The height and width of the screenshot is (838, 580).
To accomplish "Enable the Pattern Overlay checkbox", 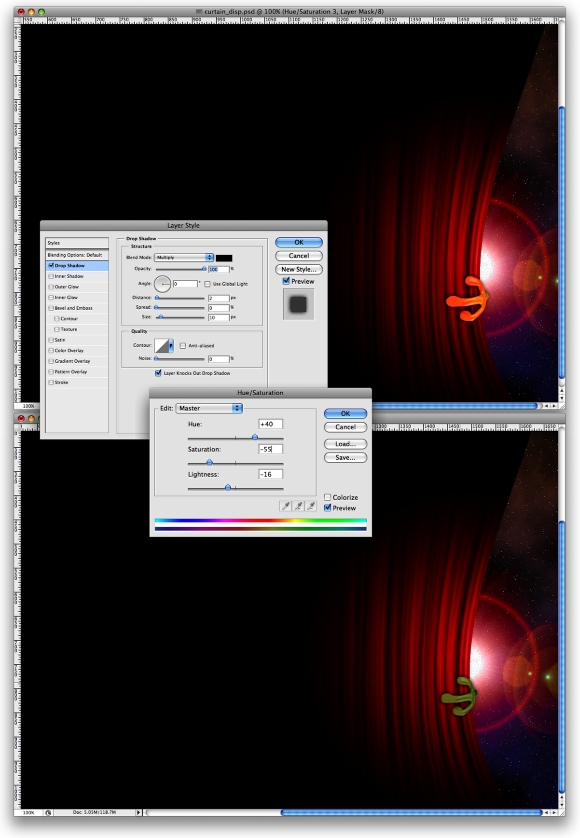I will (51, 371).
